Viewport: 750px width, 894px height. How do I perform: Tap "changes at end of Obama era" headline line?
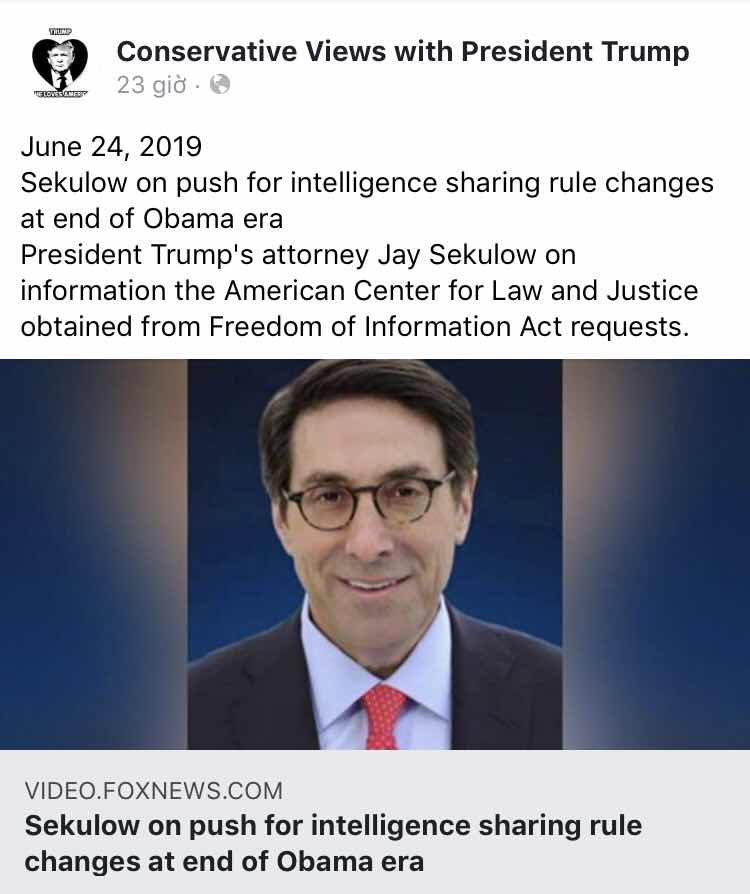tap(224, 862)
